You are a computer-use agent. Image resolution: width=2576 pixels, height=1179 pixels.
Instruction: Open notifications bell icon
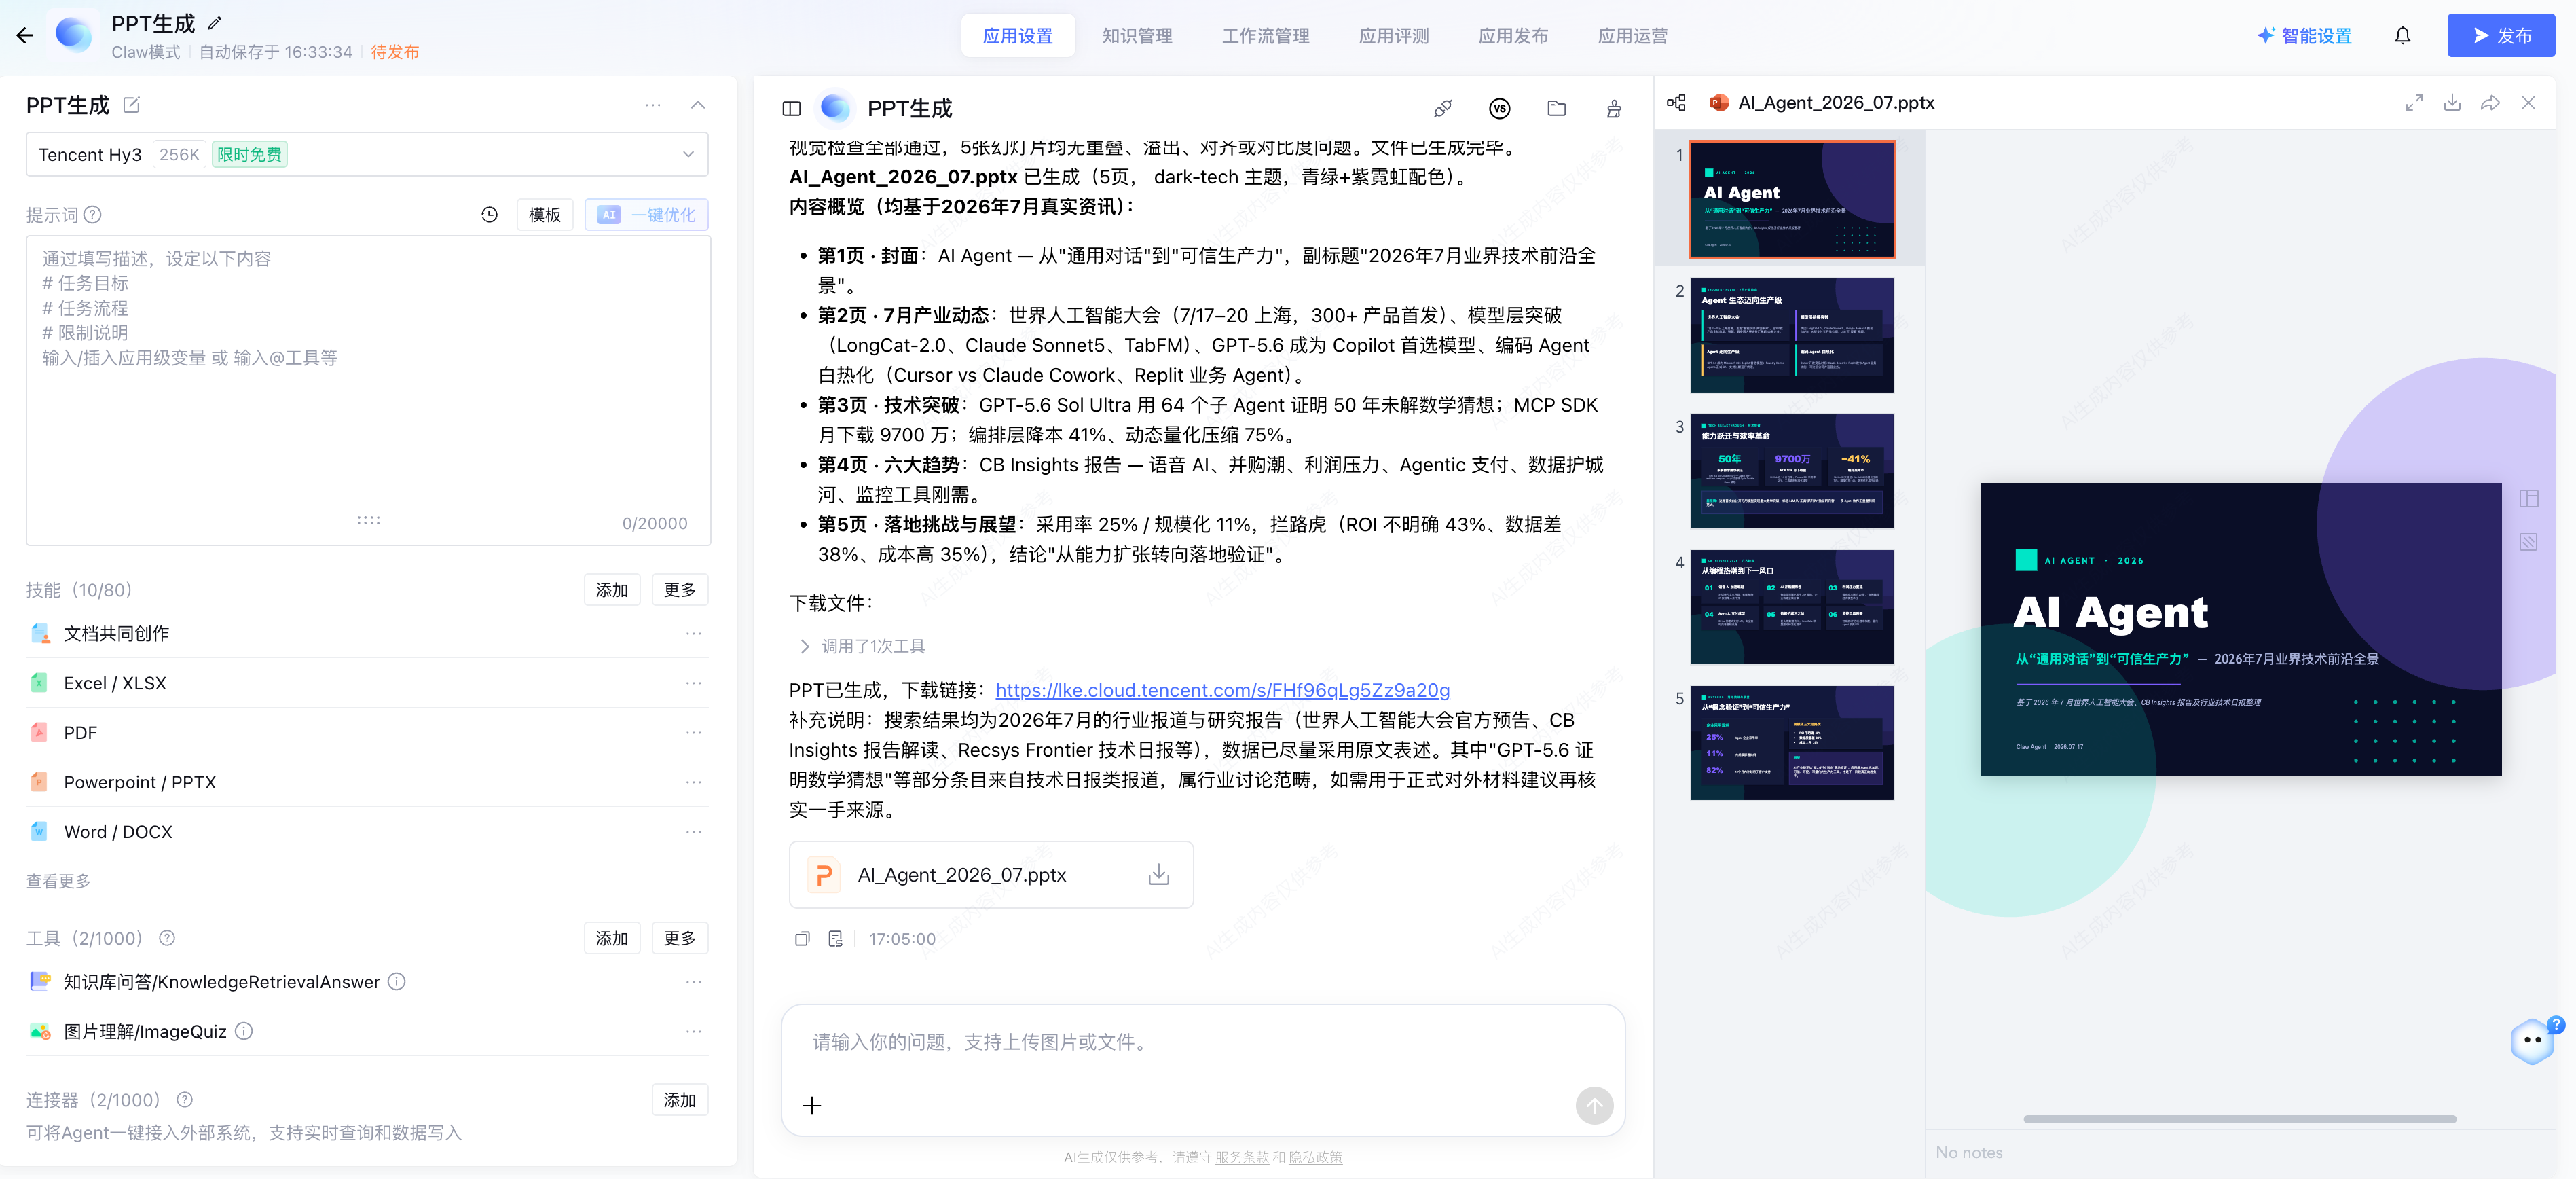pos(2403,36)
